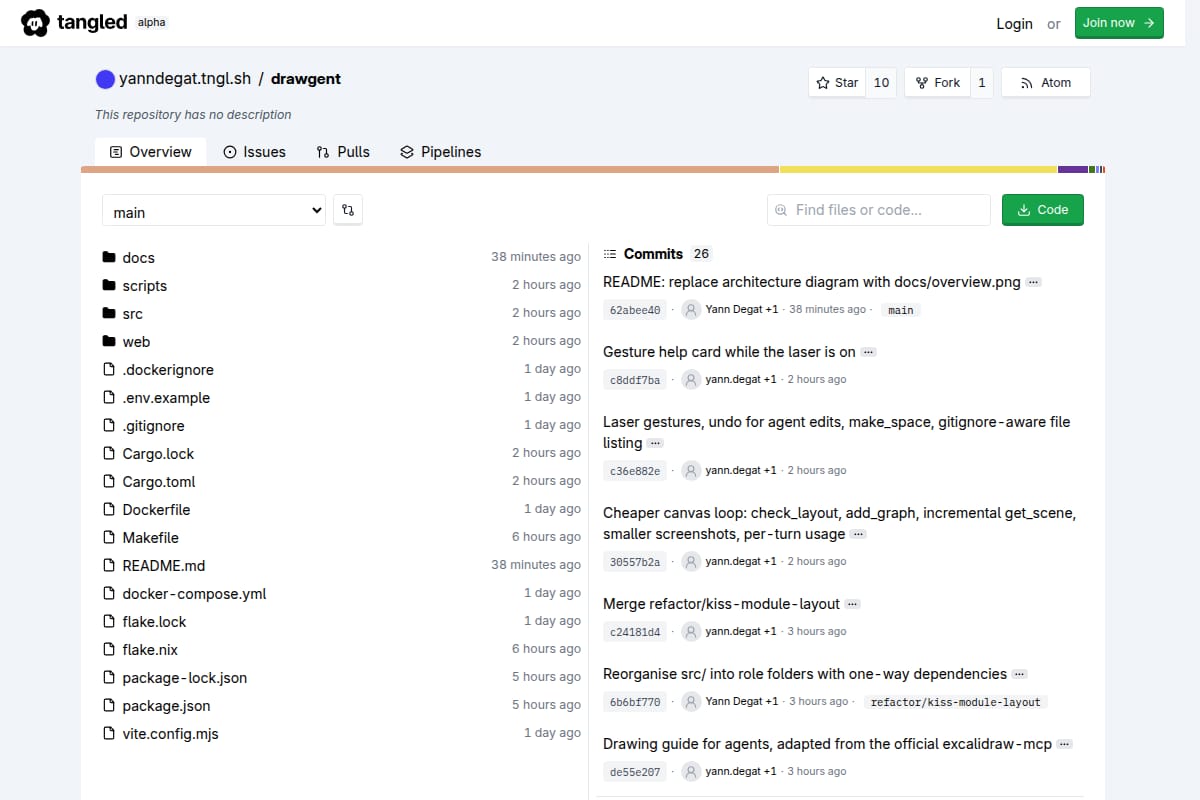
Task: Click the Cargo.lock file icon
Action: [110, 453]
